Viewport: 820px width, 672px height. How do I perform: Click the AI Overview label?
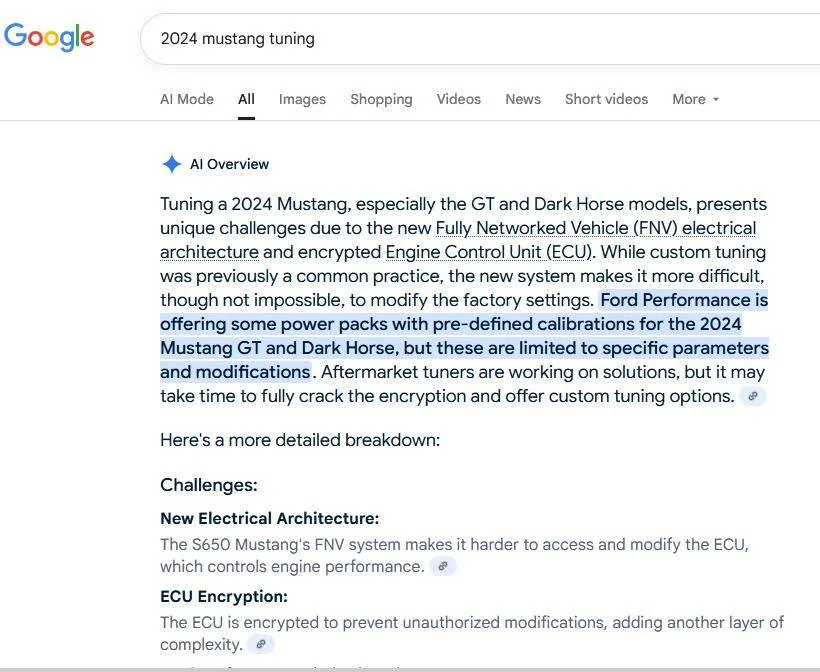[x=230, y=164]
